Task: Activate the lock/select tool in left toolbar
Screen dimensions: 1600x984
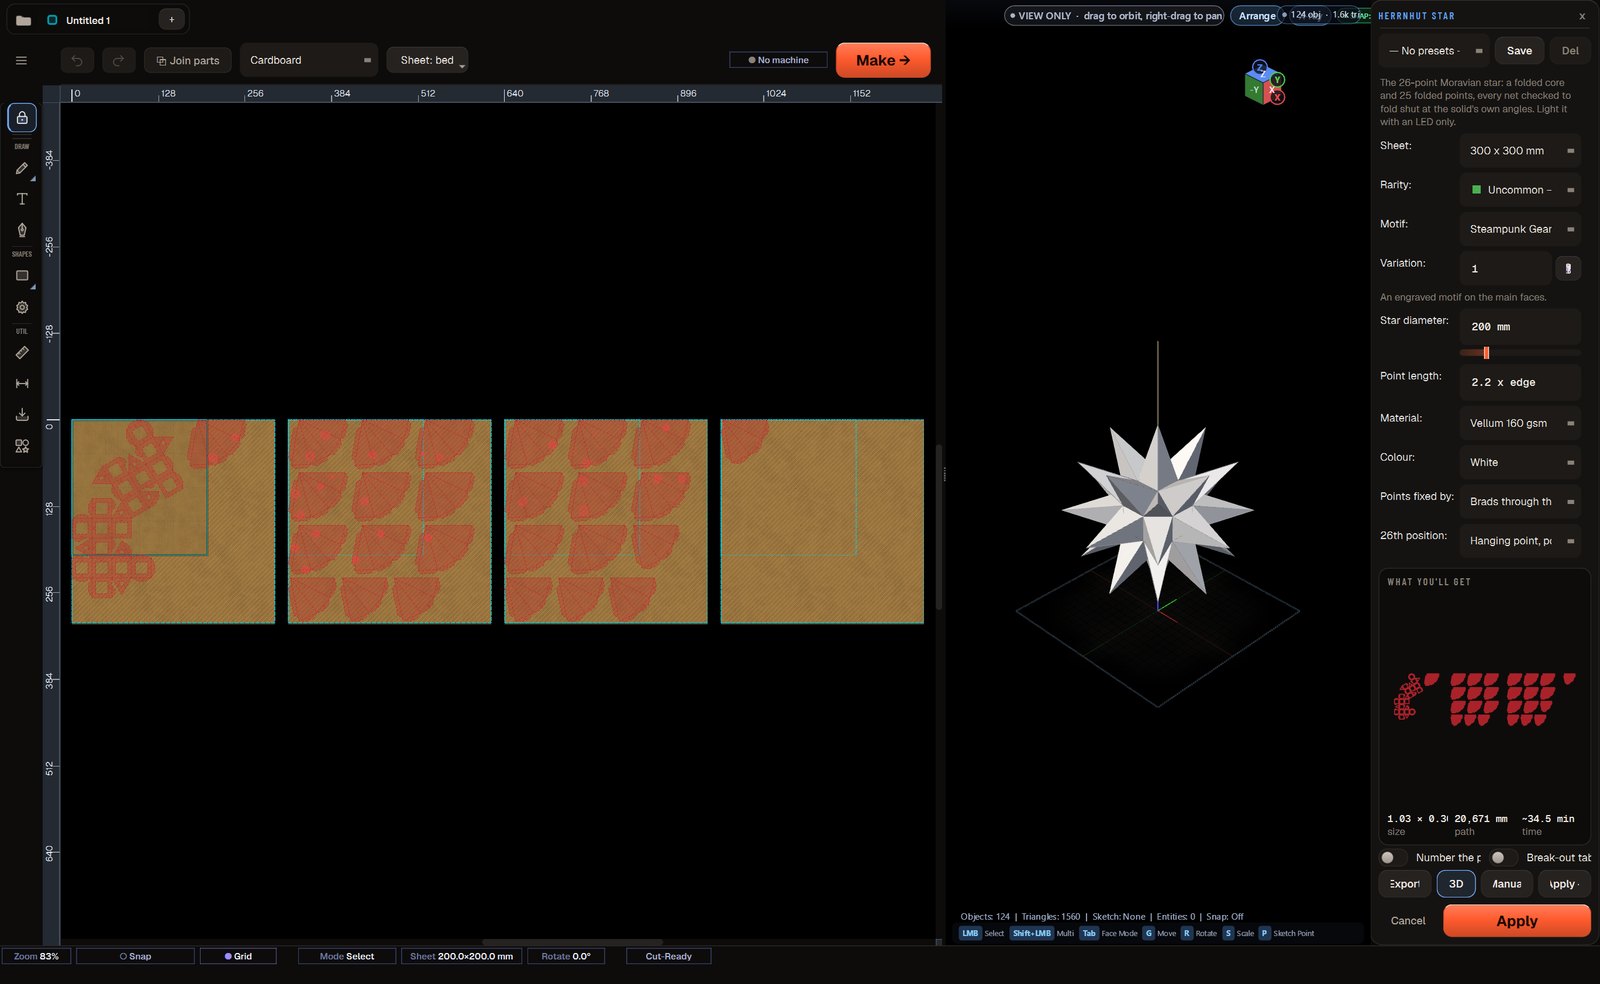Action: 22,118
